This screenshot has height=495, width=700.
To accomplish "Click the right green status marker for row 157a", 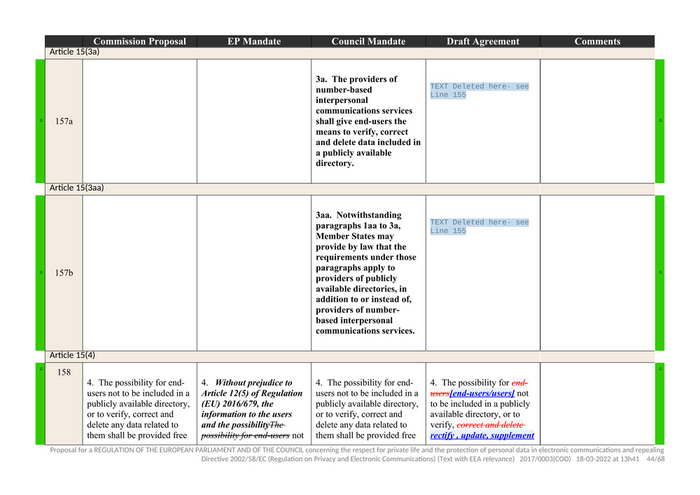I will coord(660,121).
